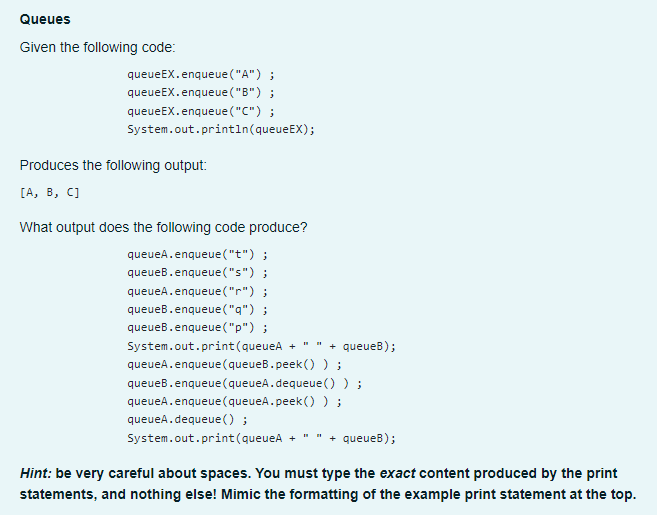The image size is (657, 515).
Task: Click the 'Given the following code:' sentence
Action: (x=98, y=47)
